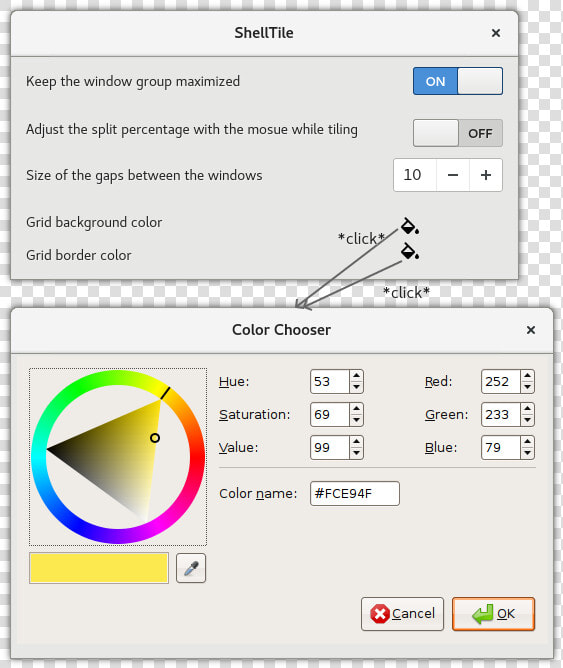
Task: Click the Green value field
Action: click(x=501, y=415)
